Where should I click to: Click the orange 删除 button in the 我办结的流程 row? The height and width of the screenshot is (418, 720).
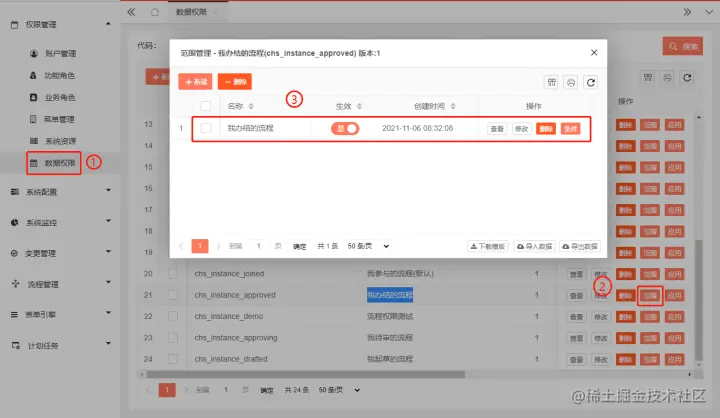click(x=546, y=129)
